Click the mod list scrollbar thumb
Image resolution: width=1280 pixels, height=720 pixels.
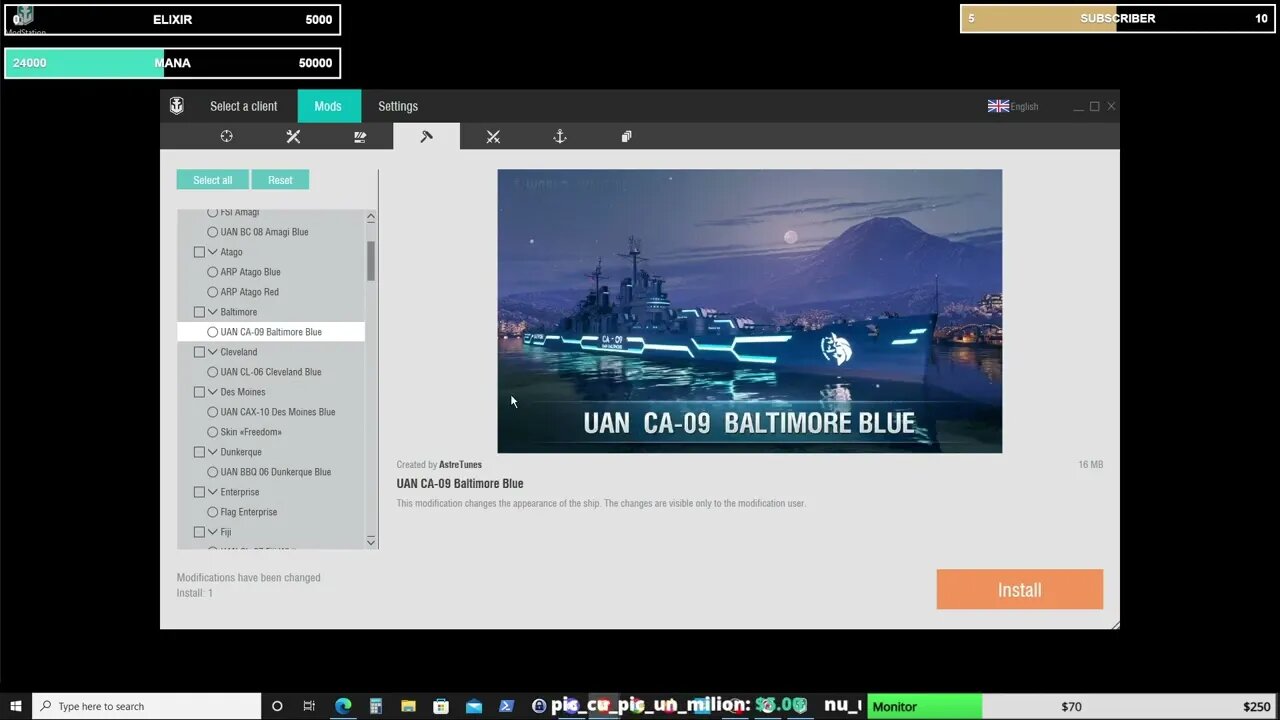371,261
